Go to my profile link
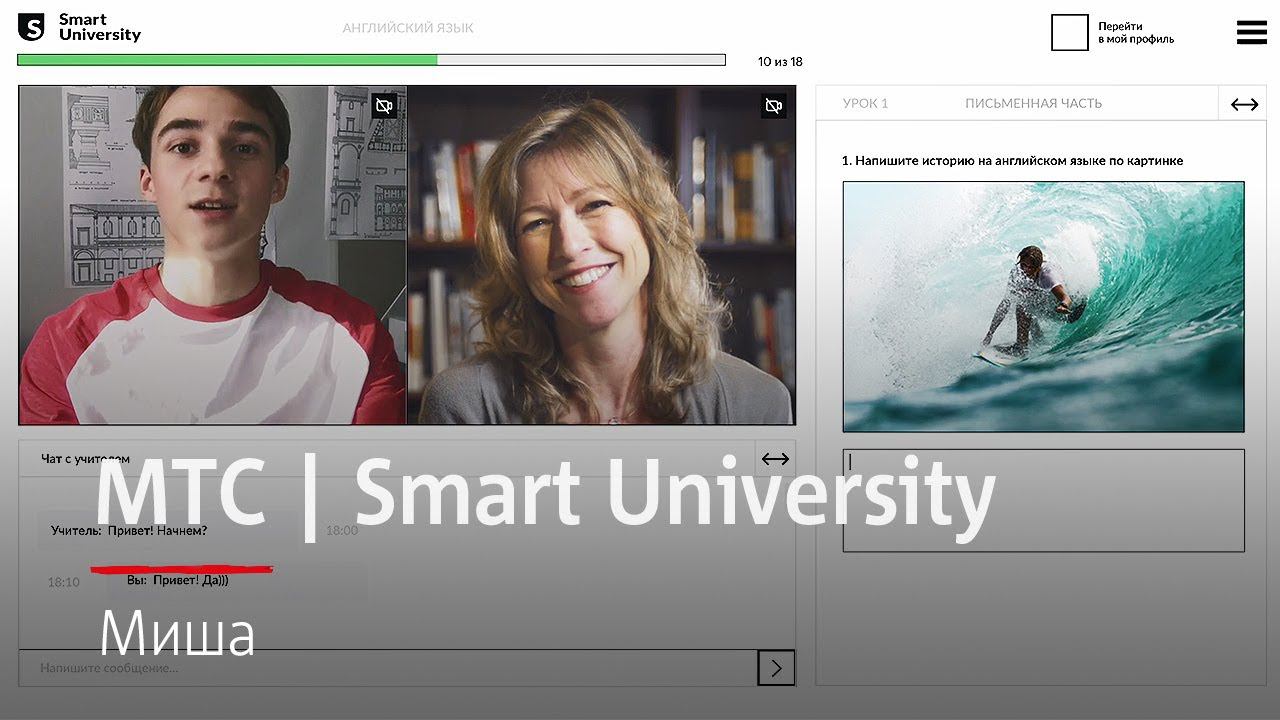 pyautogui.click(x=1136, y=33)
